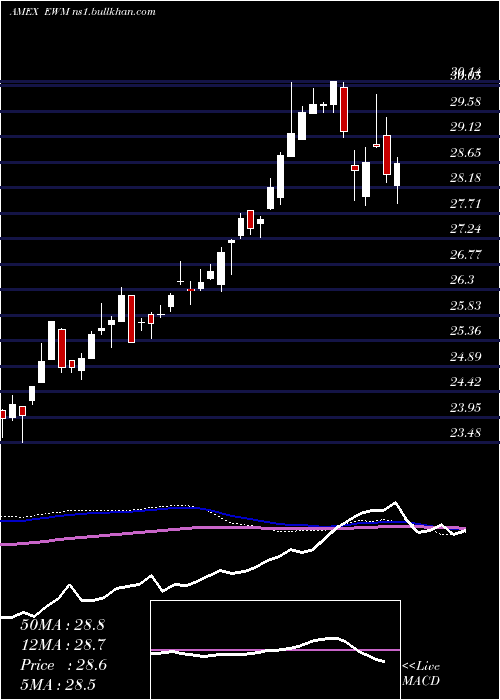
Task: Select the 26.77 price axis label
Action: click(465, 255)
